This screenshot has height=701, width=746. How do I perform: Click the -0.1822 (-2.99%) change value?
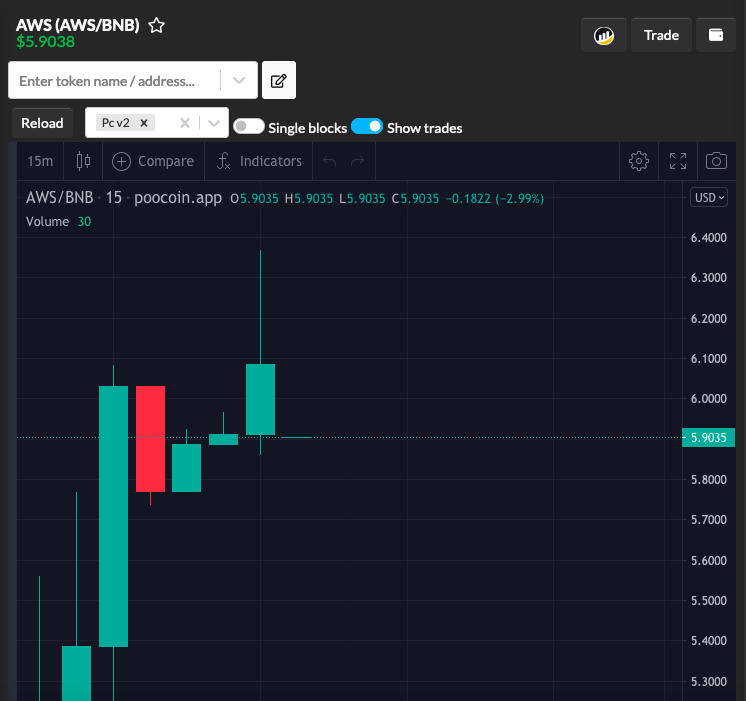494,198
